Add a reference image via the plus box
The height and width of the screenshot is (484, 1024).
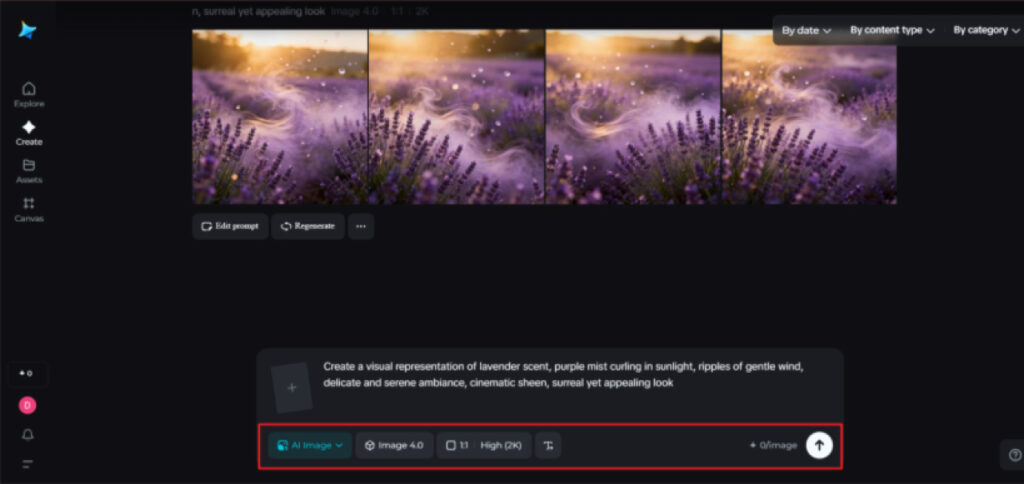tap(292, 387)
